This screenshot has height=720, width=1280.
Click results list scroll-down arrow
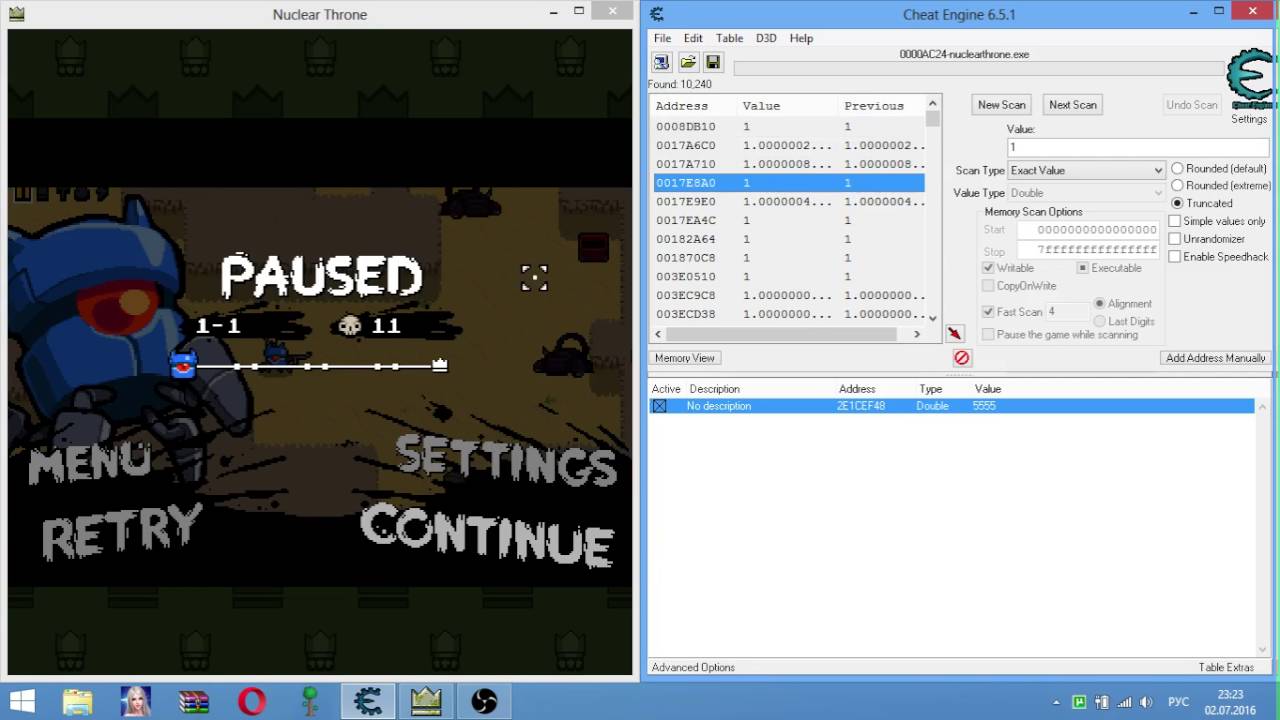[933, 317]
